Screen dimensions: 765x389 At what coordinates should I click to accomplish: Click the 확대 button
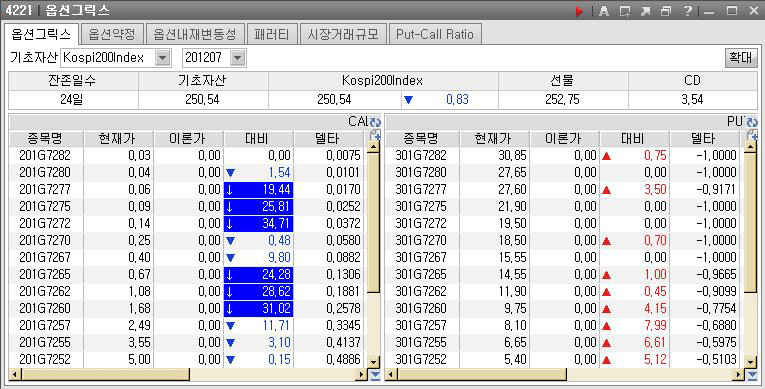coord(741,58)
